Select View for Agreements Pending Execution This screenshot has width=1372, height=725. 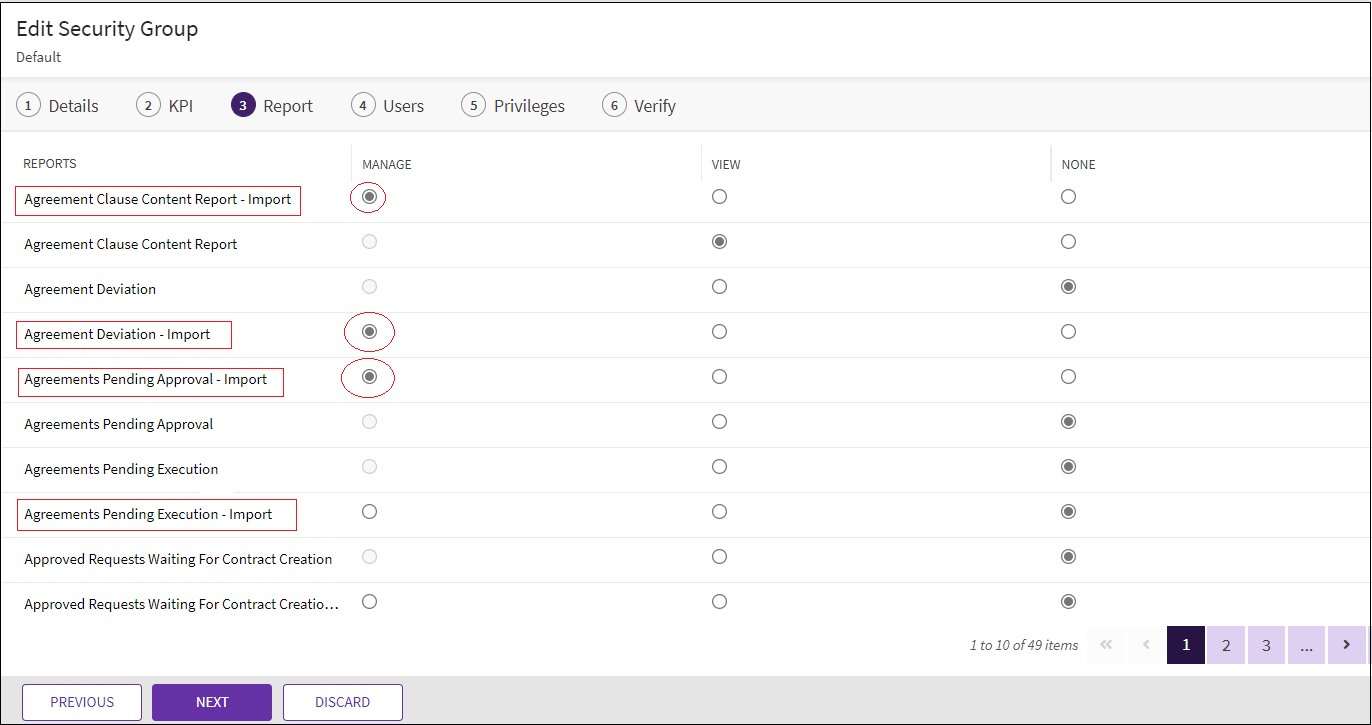719,467
